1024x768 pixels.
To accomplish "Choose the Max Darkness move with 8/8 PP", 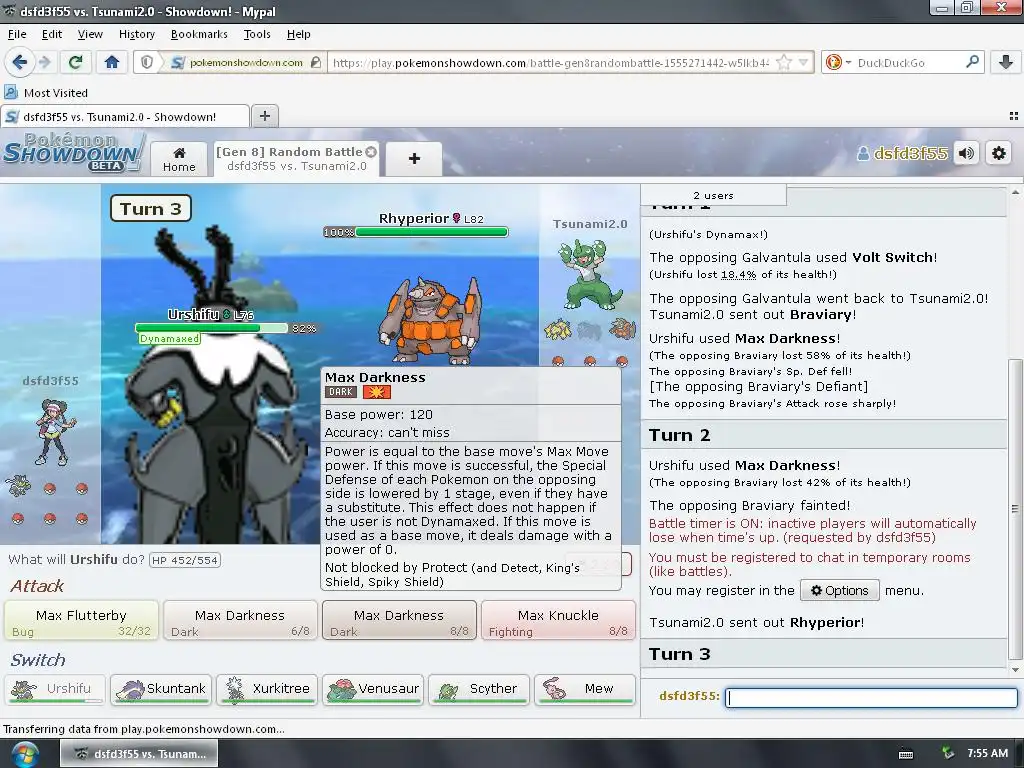I will coord(398,620).
